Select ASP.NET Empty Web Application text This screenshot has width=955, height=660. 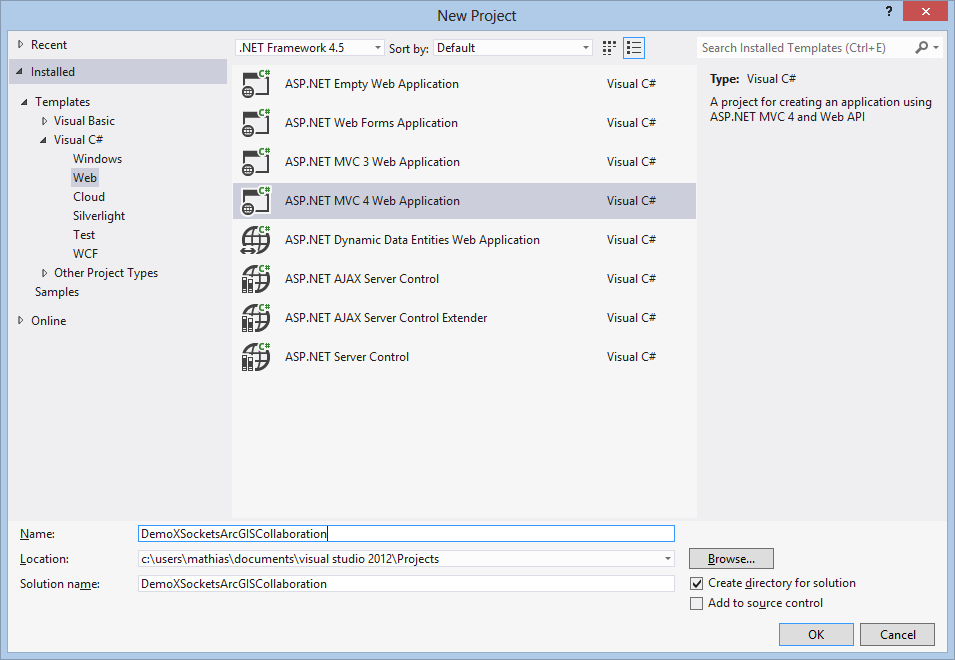[372, 84]
